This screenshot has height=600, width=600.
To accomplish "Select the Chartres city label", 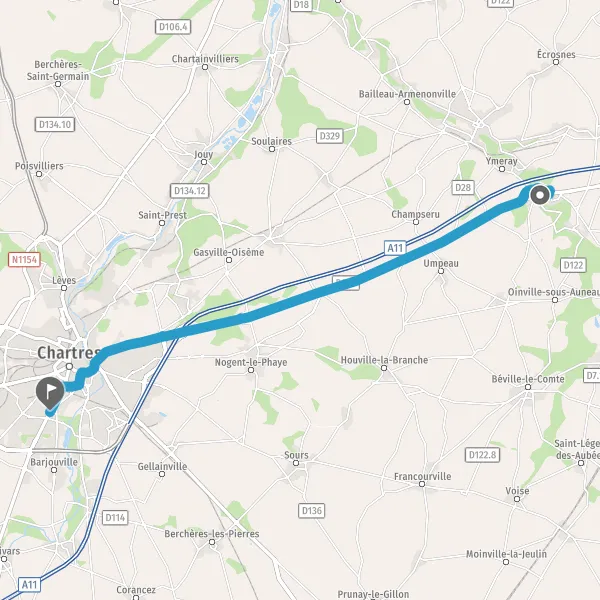I will [69, 353].
